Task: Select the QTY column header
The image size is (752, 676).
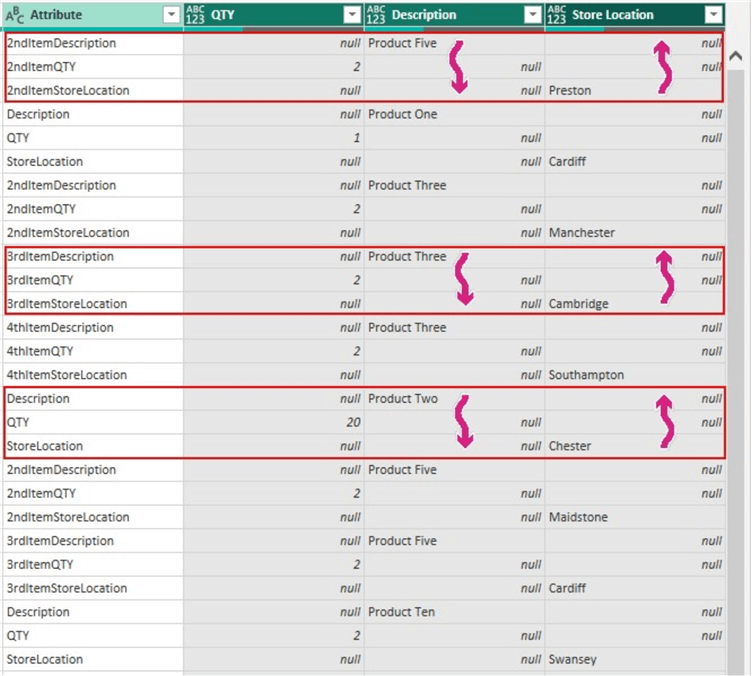Action: pyautogui.click(x=274, y=15)
